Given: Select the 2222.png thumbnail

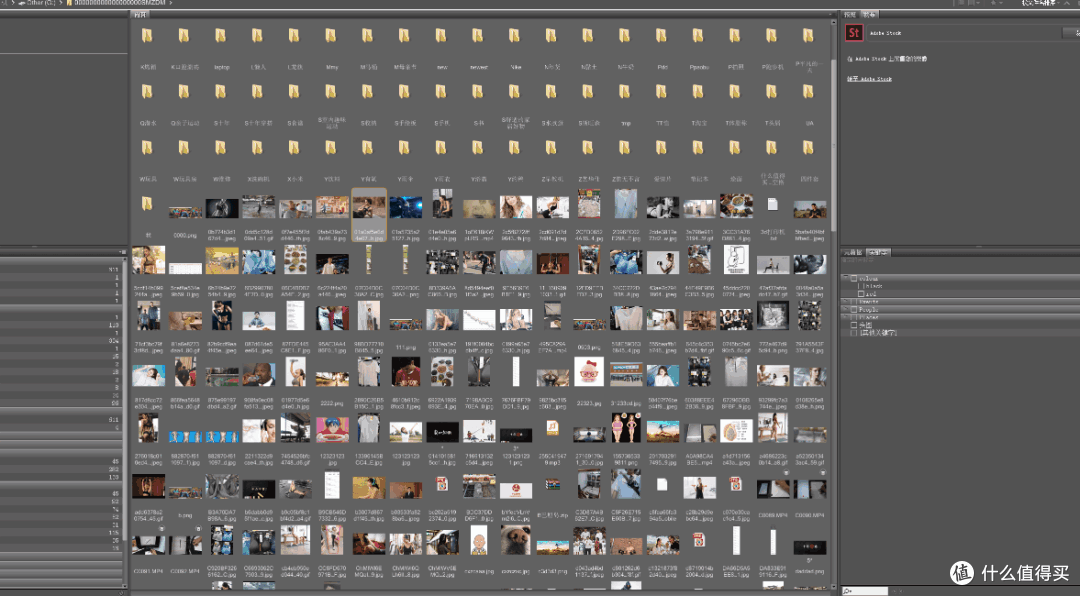Looking at the screenshot, I should pyautogui.click(x=331, y=378).
